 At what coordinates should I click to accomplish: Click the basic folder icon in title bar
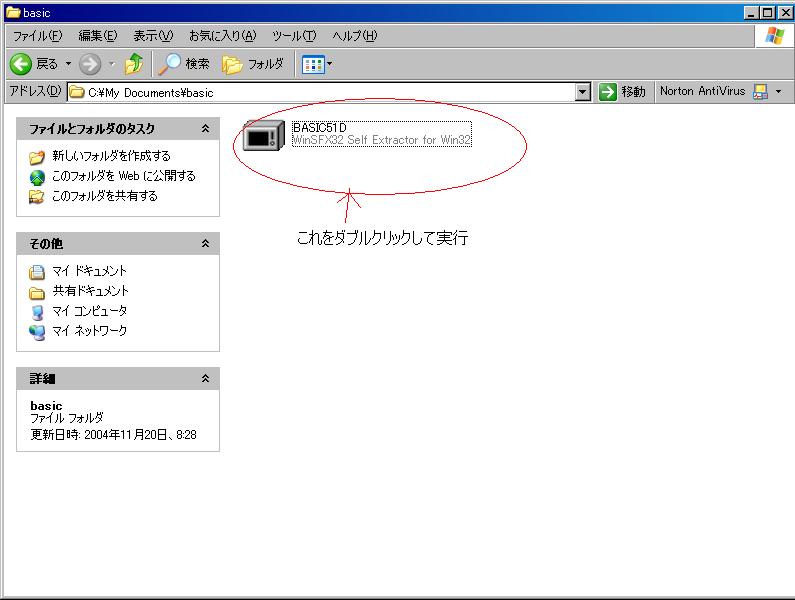click(x=13, y=12)
